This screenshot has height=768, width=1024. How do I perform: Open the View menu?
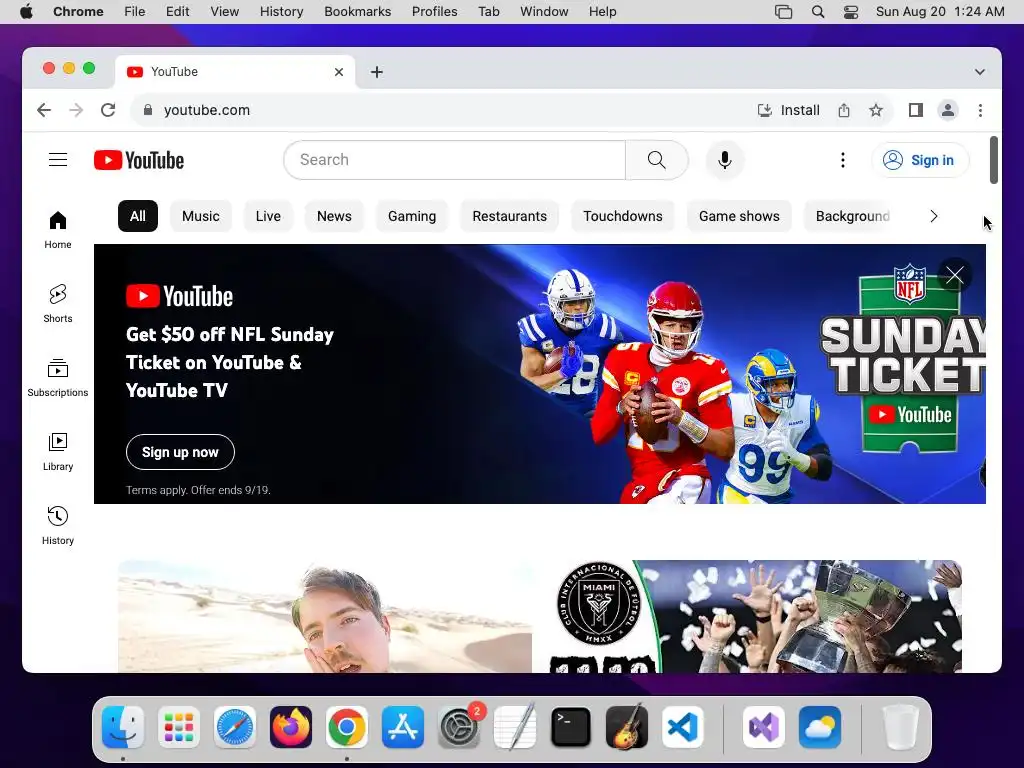225,12
